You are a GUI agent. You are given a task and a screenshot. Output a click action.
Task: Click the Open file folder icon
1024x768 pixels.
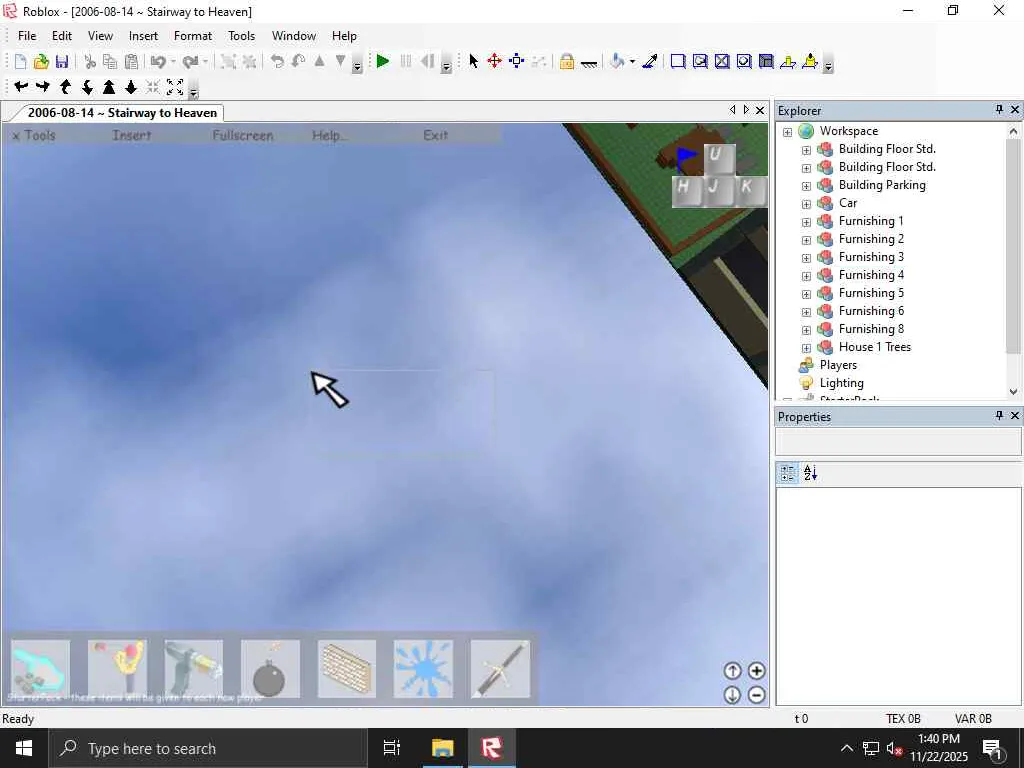(41, 61)
